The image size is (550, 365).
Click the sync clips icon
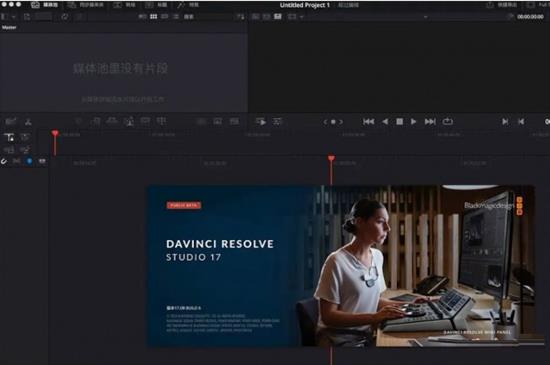point(65,16)
